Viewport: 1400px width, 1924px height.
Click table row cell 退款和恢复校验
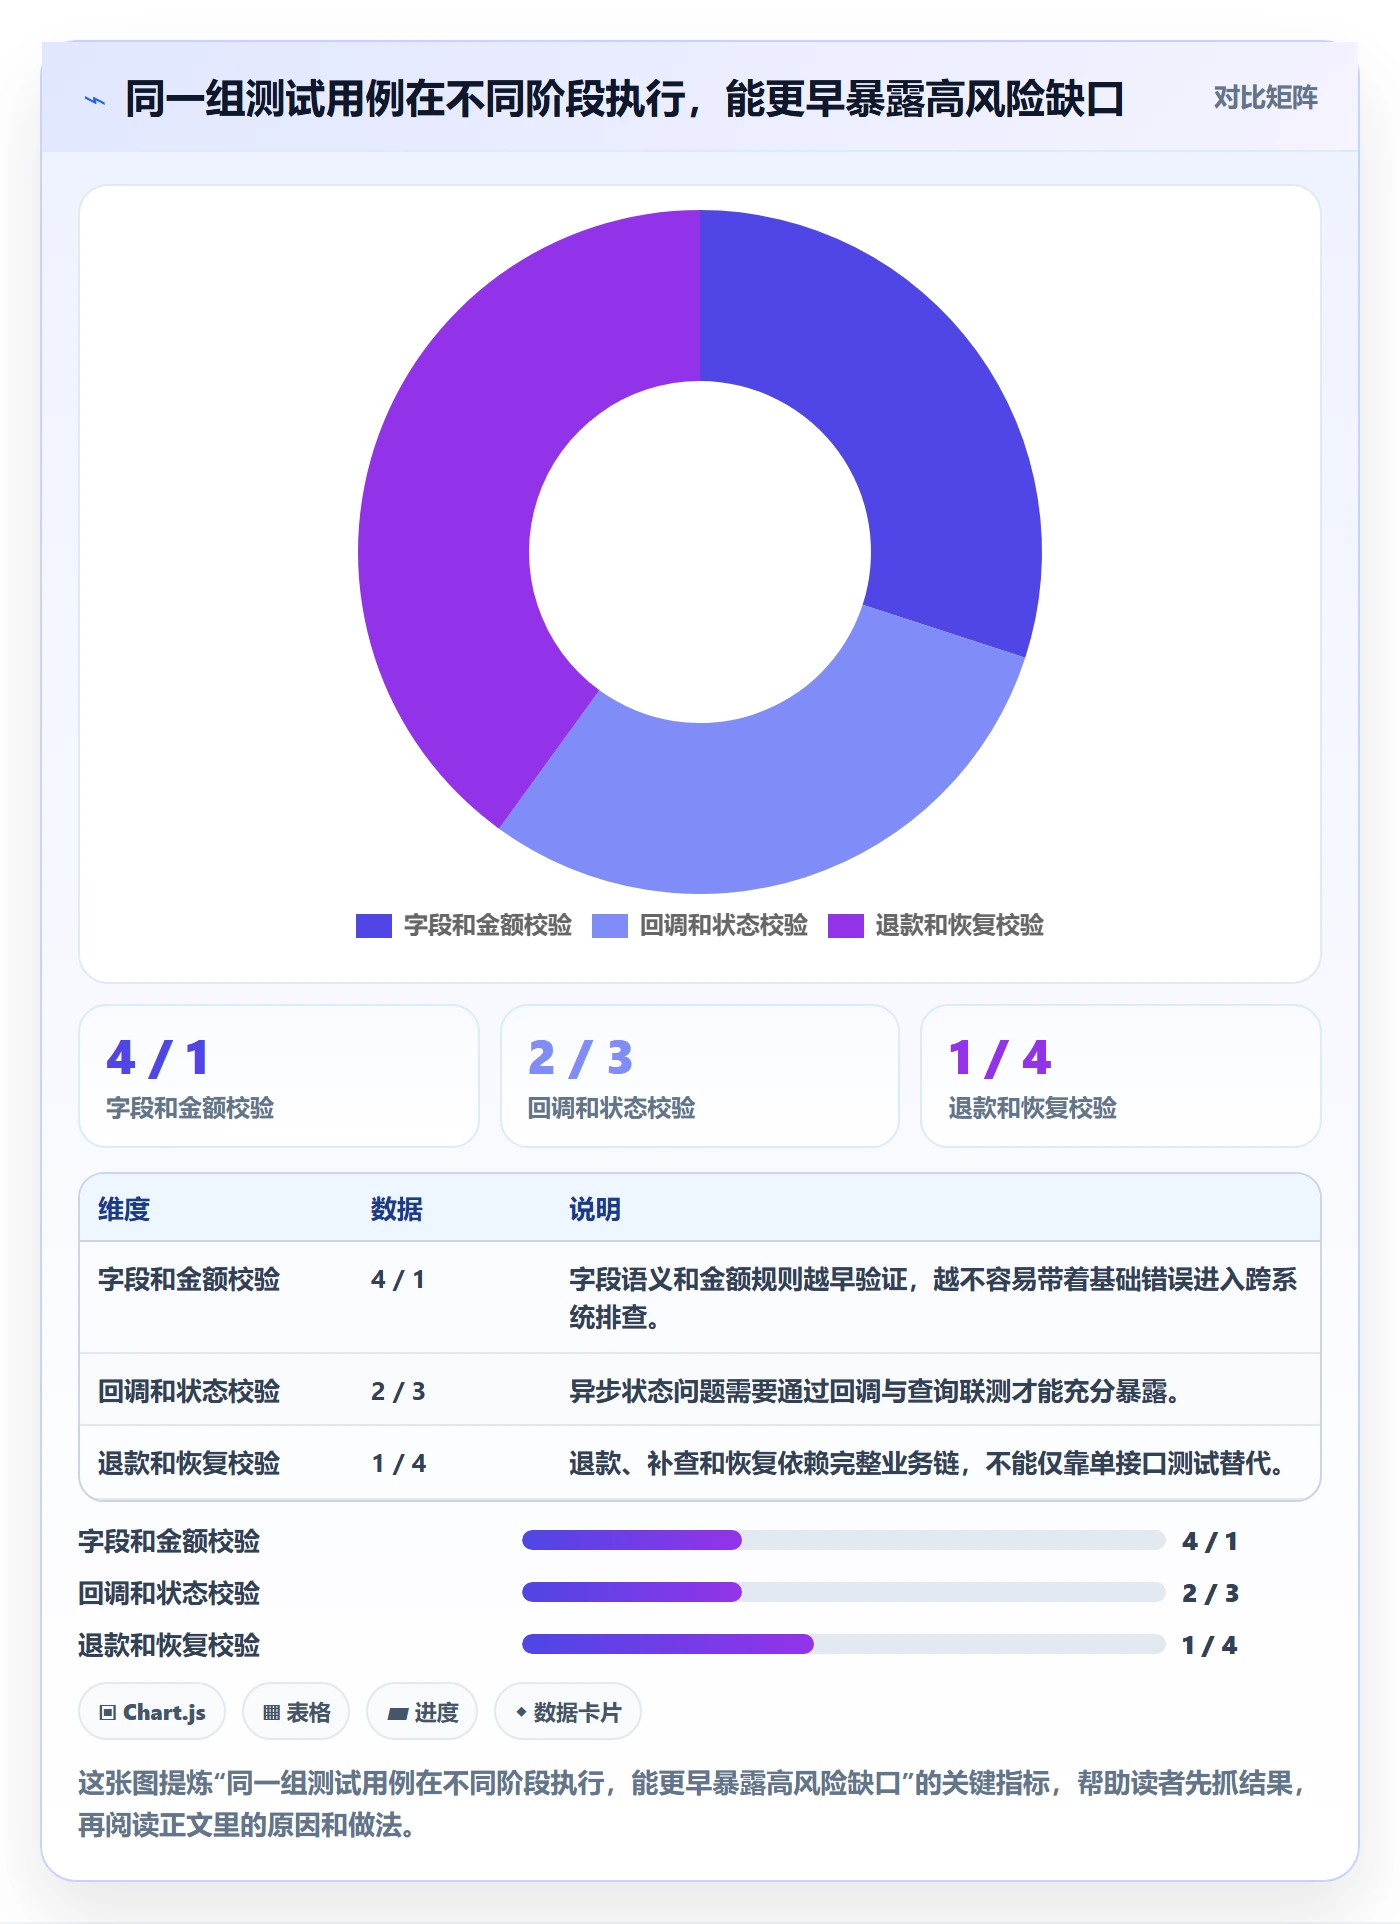189,1463
